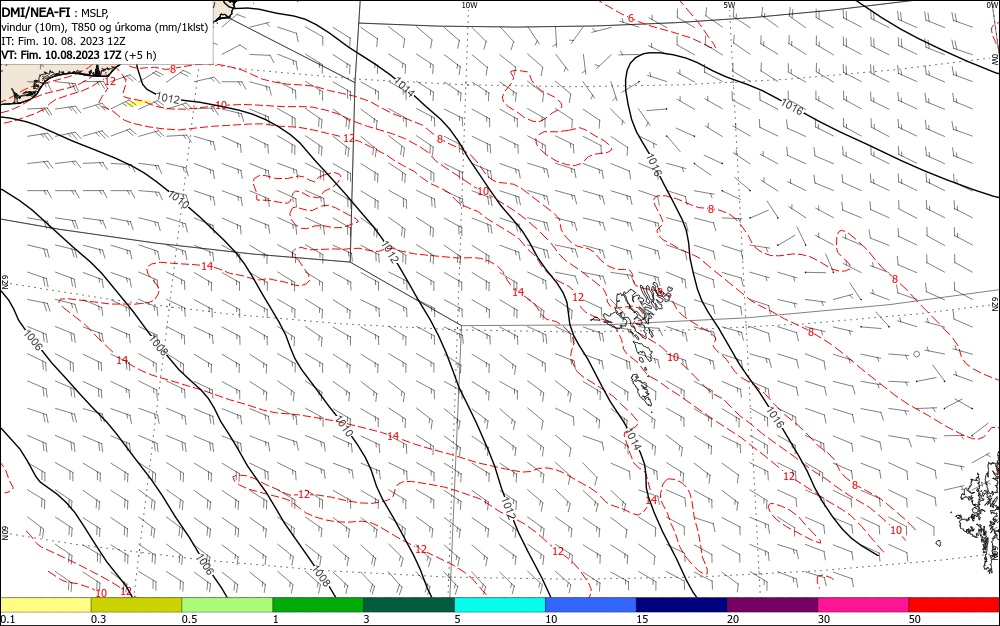
Task: Click the yellow 0.1–0.3 legend color band
Action: pyautogui.click(x=45, y=605)
